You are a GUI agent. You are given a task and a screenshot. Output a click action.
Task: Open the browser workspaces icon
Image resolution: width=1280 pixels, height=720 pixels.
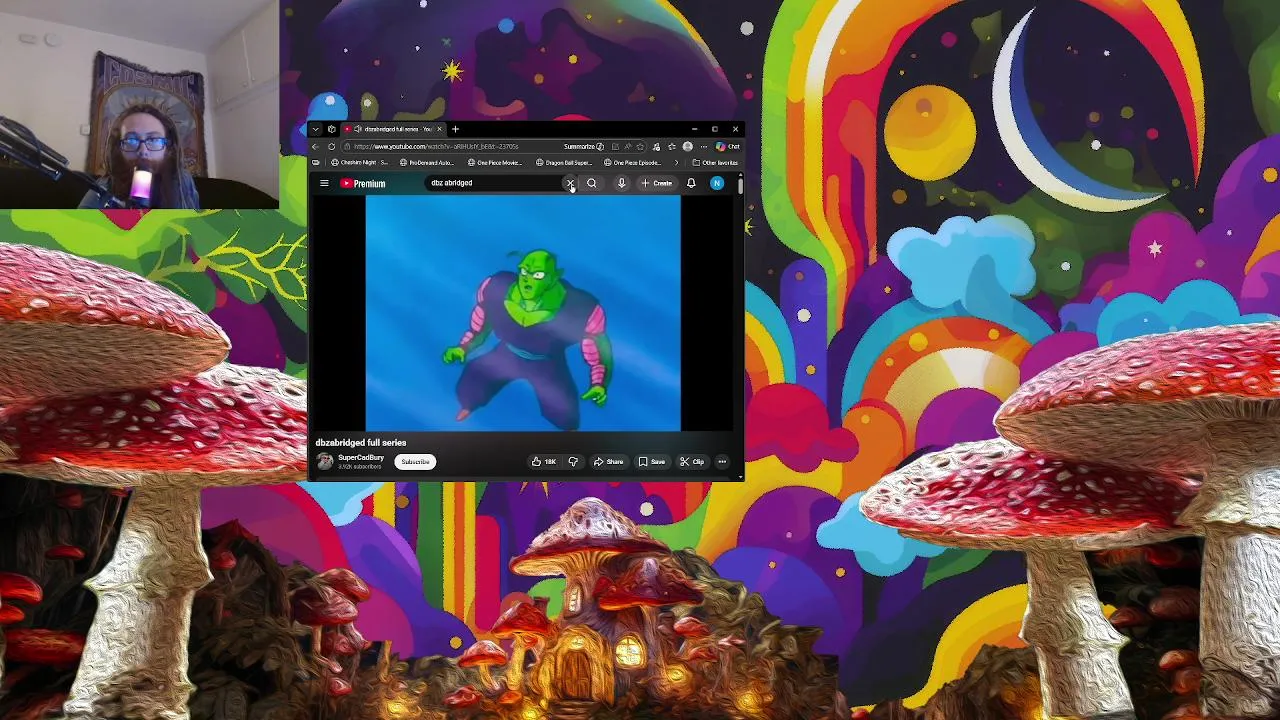point(331,129)
